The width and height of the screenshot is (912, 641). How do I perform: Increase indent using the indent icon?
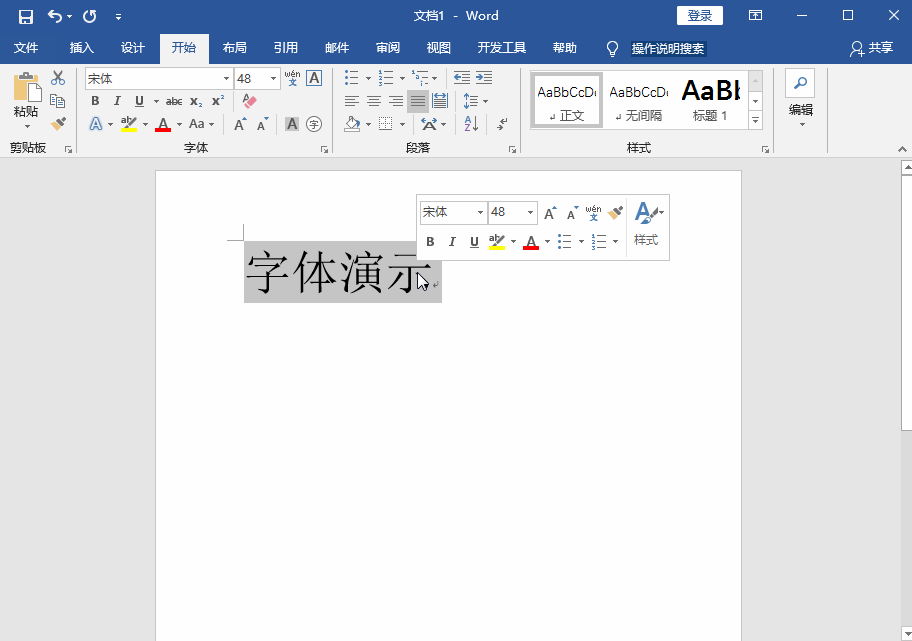(x=483, y=78)
